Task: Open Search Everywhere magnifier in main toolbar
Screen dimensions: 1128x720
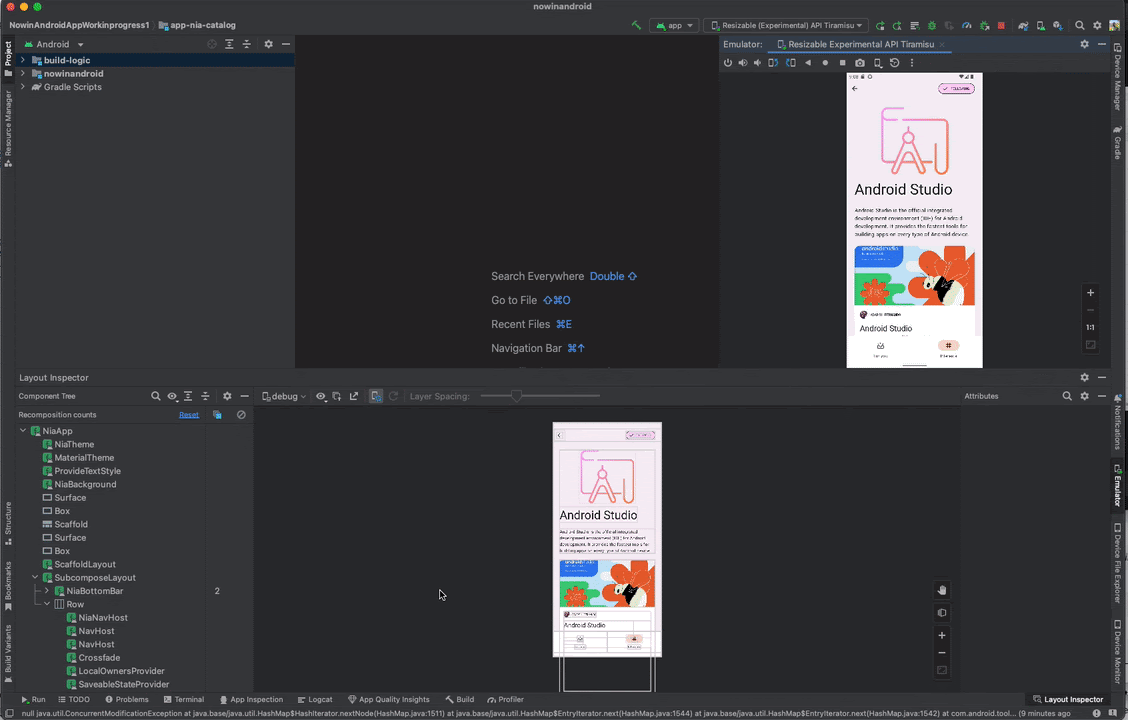Action: point(1080,25)
